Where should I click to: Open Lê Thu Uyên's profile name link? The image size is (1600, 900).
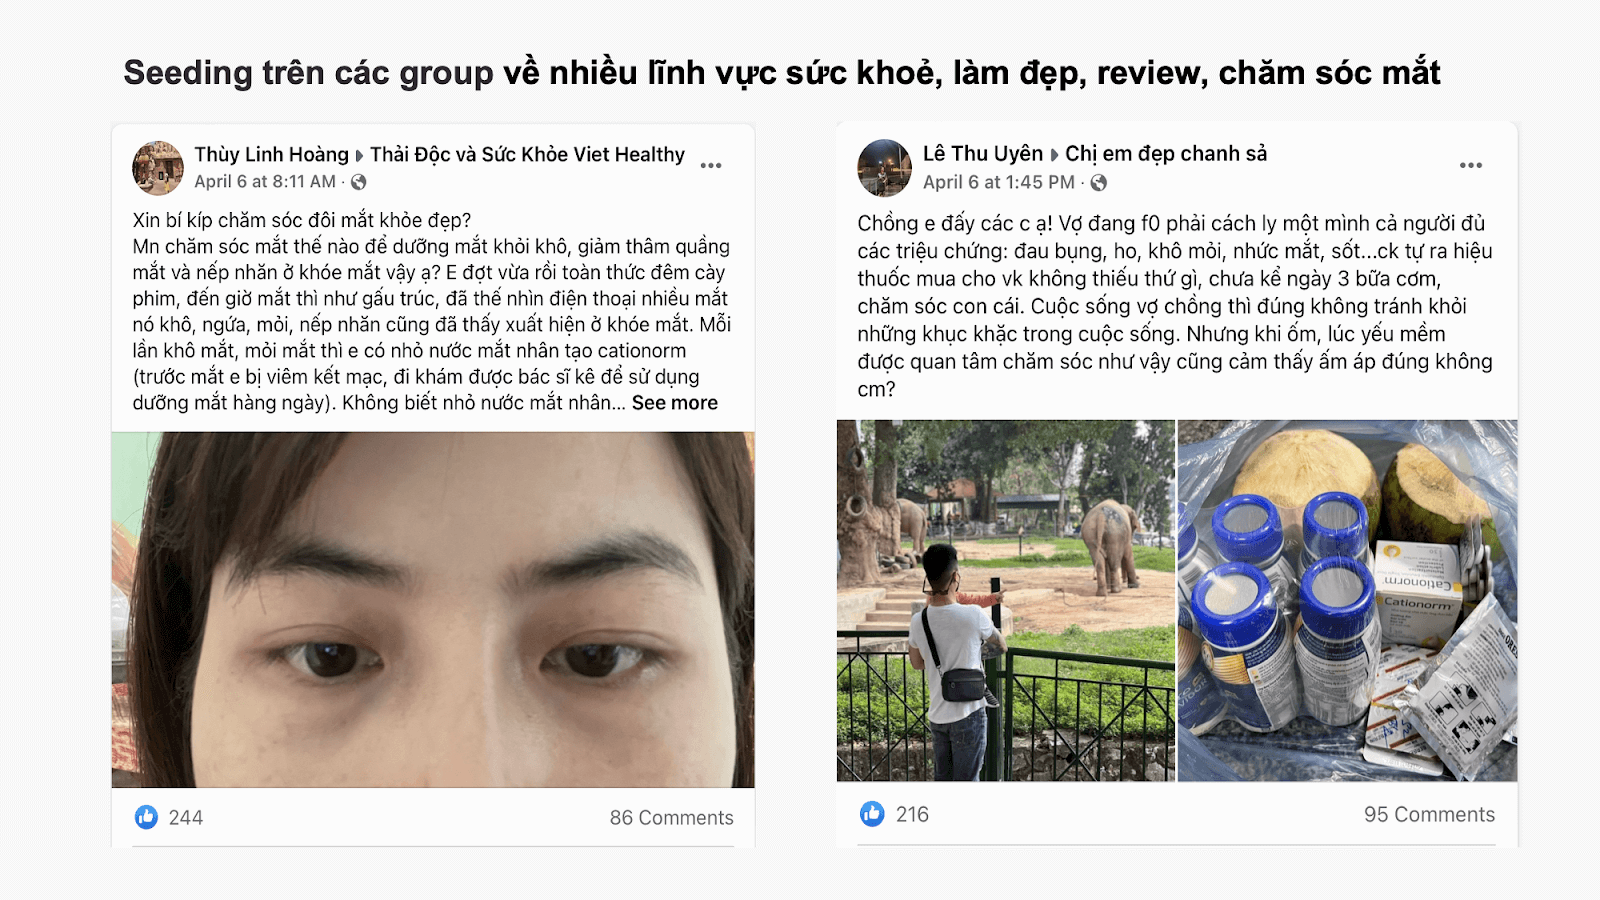[x=983, y=154]
